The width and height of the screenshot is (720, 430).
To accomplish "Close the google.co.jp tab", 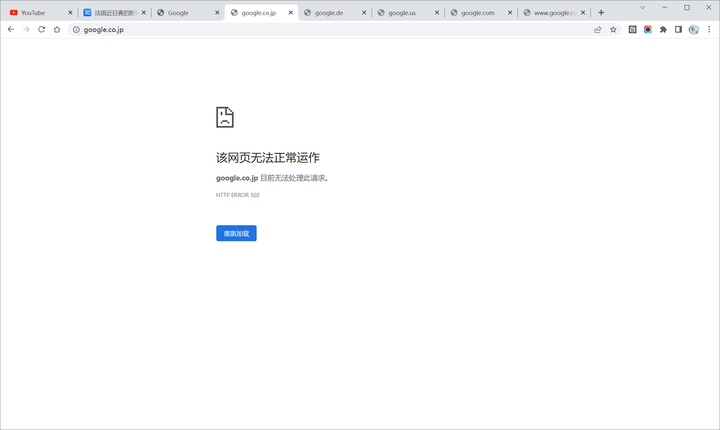I will [291, 13].
